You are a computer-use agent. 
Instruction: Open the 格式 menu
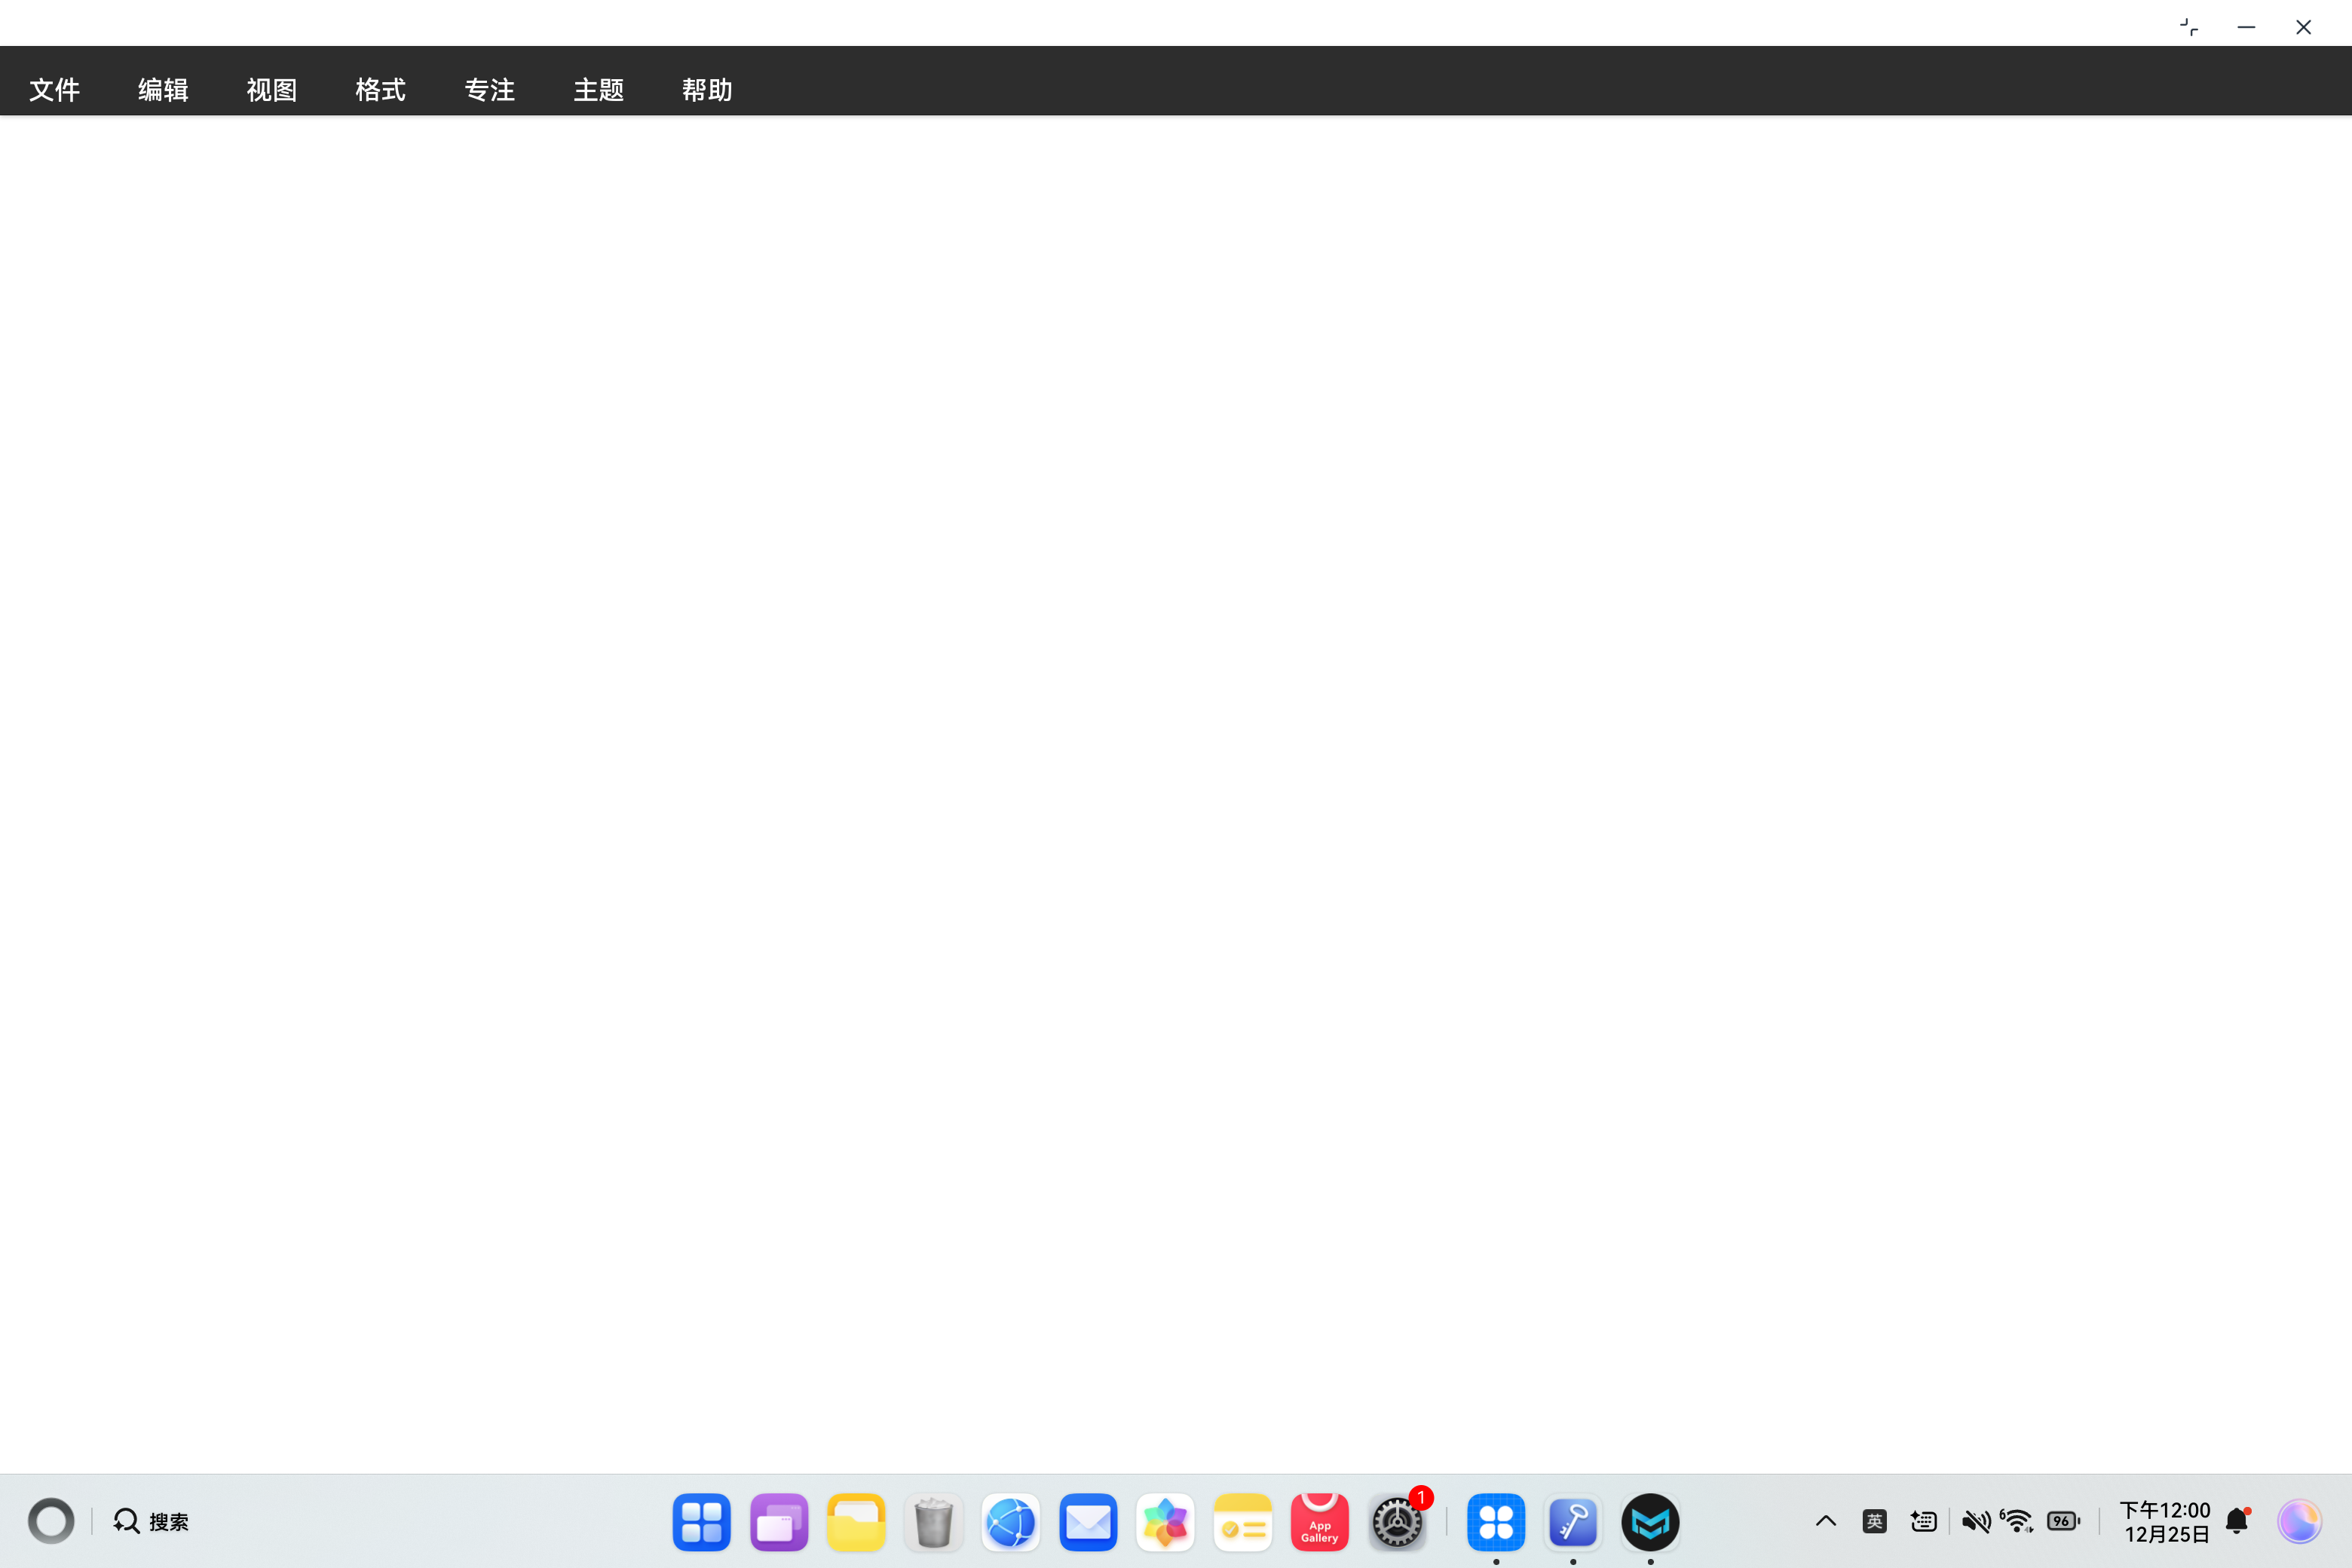click(381, 90)
